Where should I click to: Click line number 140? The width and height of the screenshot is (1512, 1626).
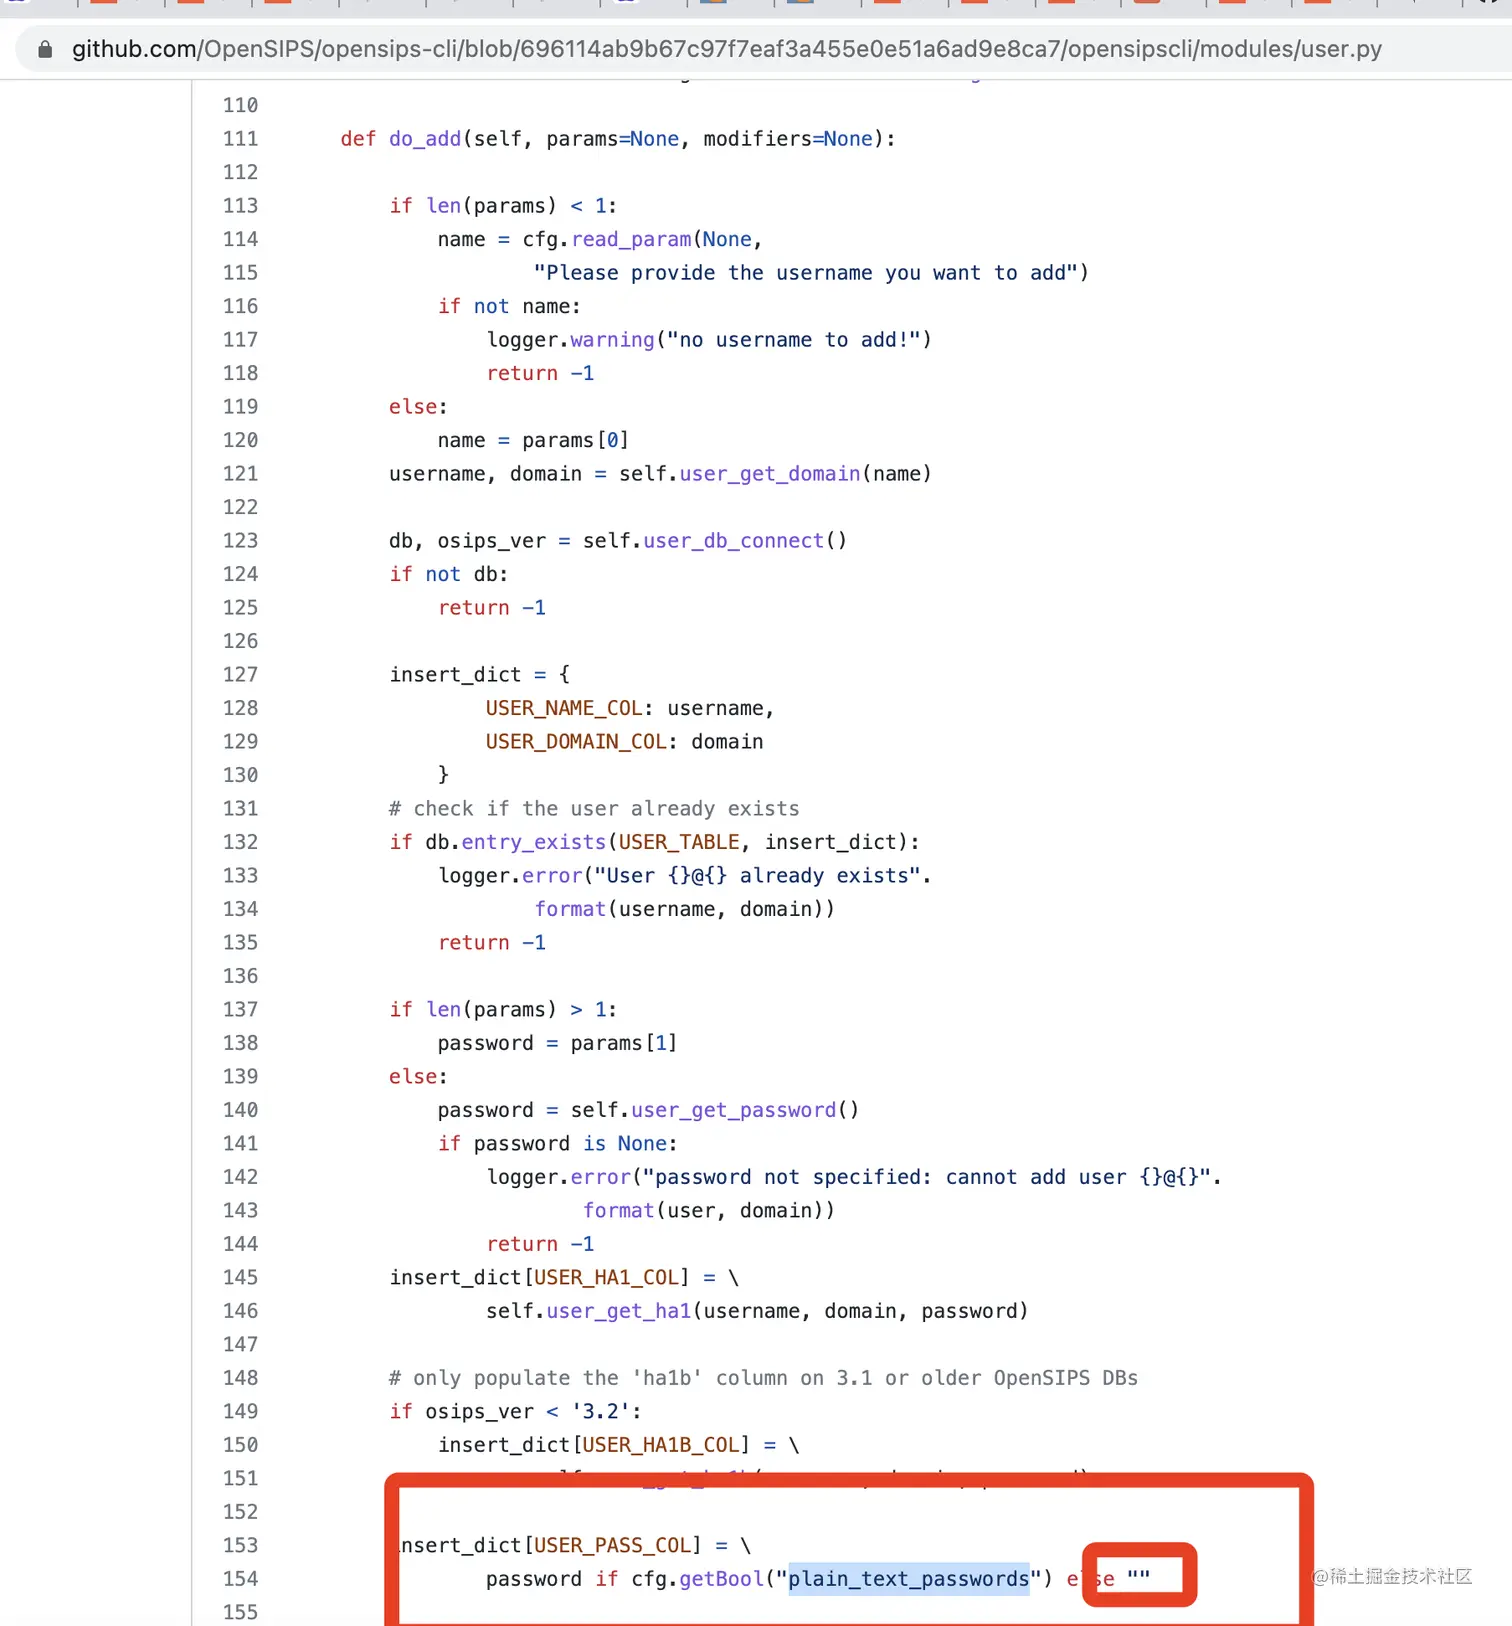pyautogui.click(x=240, y=1110)
